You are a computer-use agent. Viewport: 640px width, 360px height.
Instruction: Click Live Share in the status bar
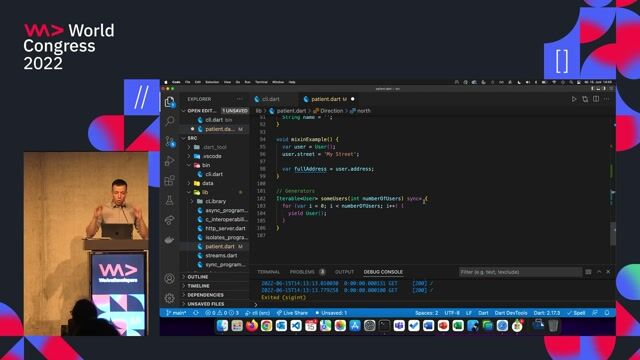(x=292, y=313)
